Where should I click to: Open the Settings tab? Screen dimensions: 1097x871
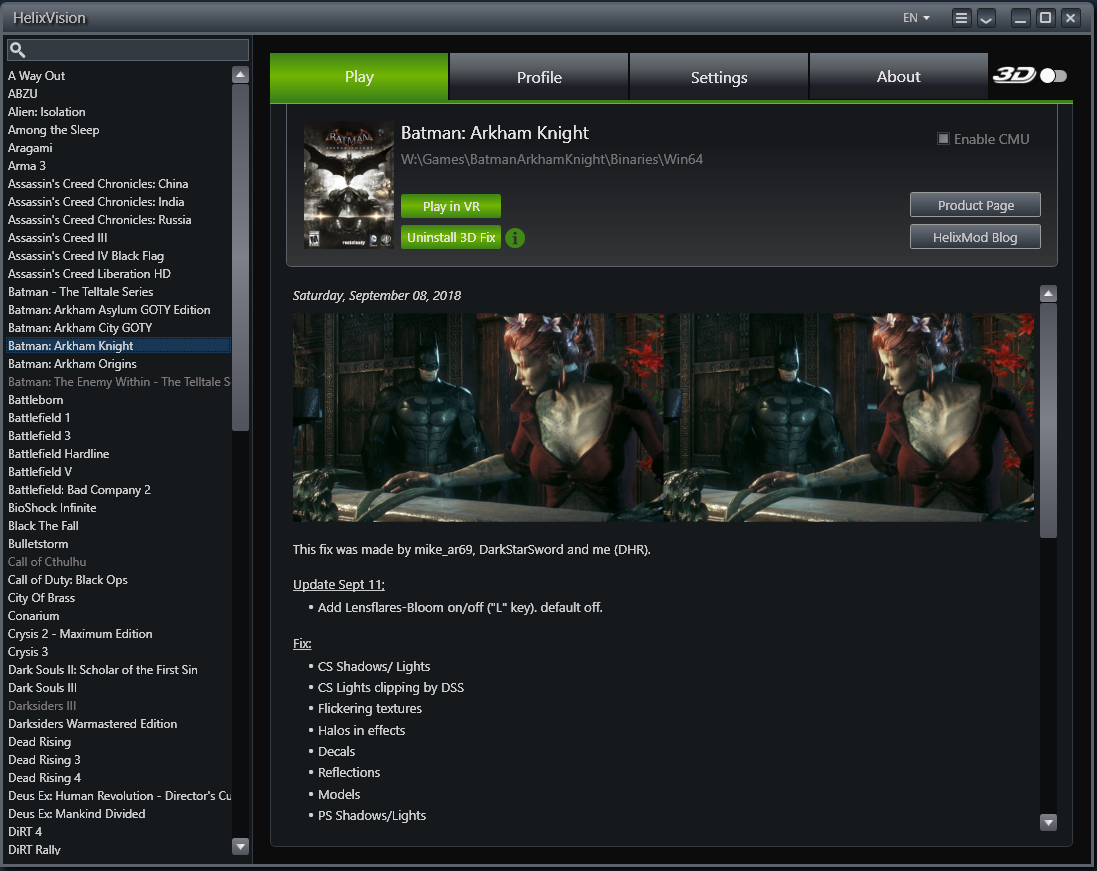click(719, 77)
